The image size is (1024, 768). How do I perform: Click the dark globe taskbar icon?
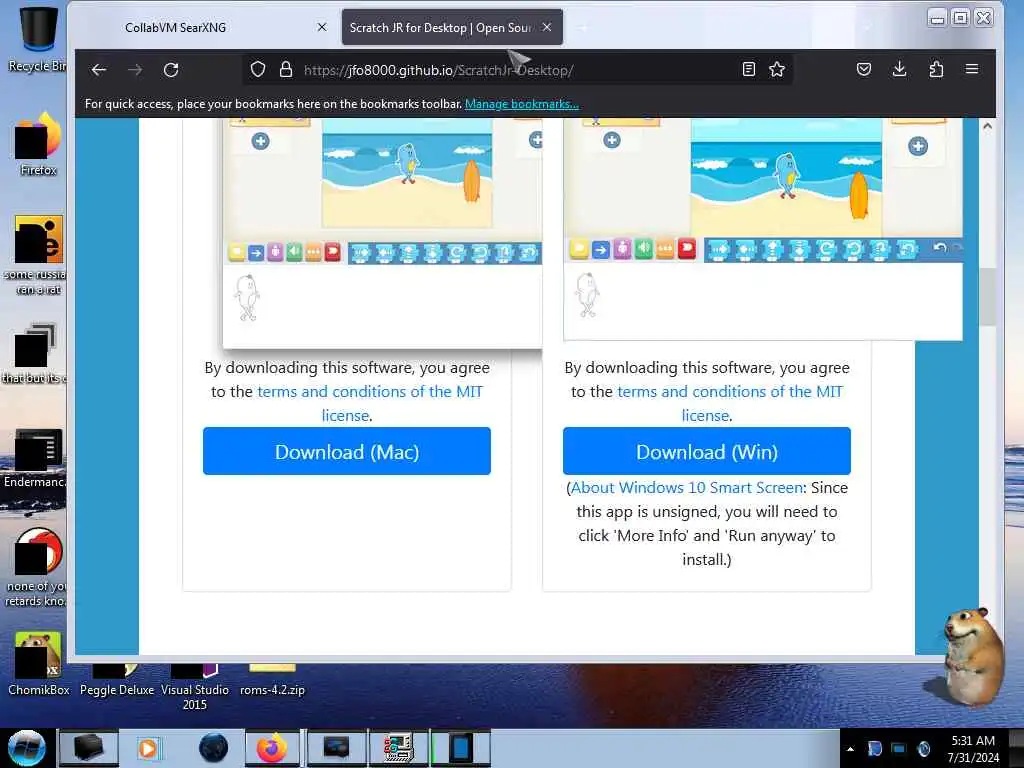pos(214,748)
